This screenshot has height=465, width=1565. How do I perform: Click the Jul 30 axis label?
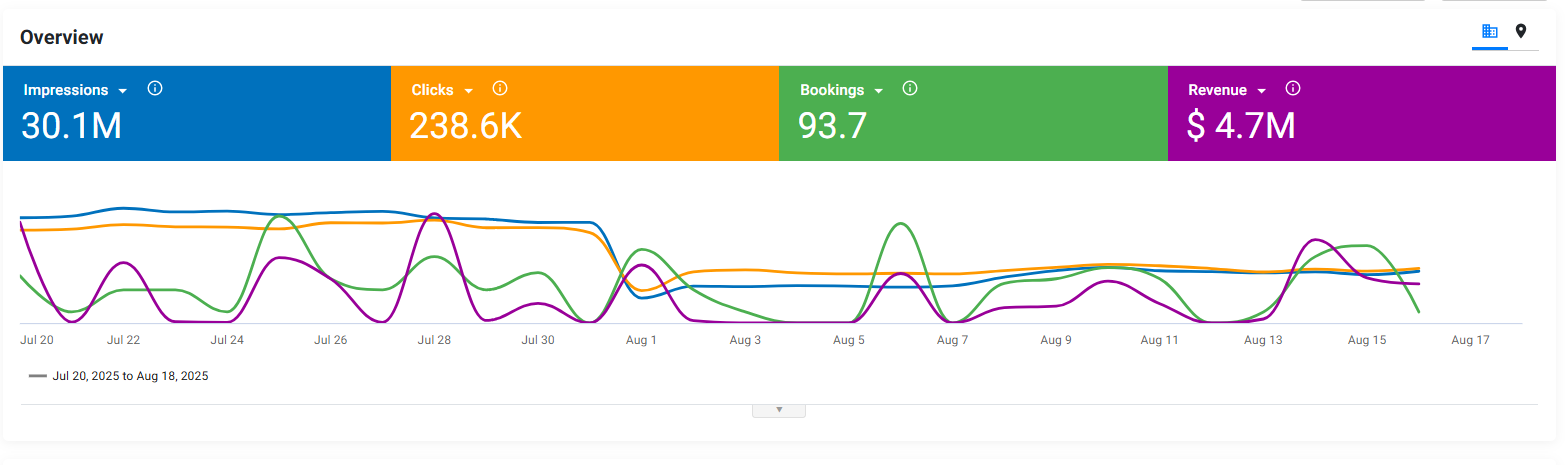(x=538, y=340)
